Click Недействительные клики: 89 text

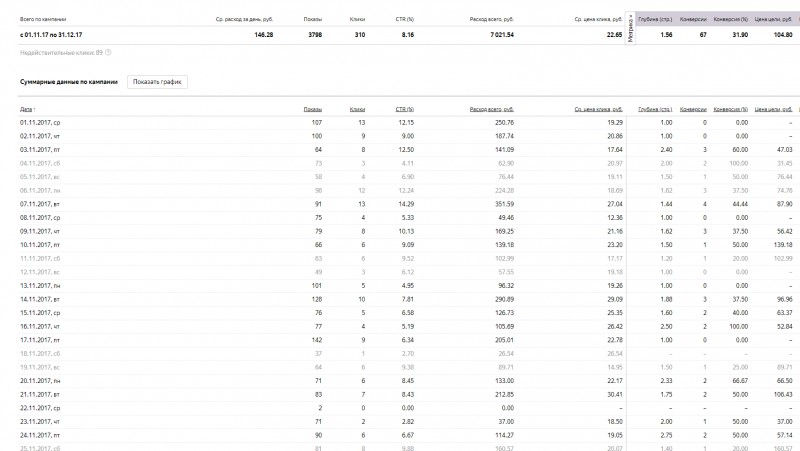click(61, 53)
